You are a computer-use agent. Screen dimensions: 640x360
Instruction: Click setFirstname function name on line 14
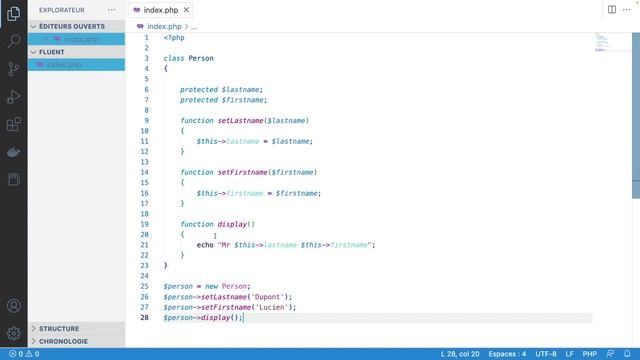[x=242, y=172]
